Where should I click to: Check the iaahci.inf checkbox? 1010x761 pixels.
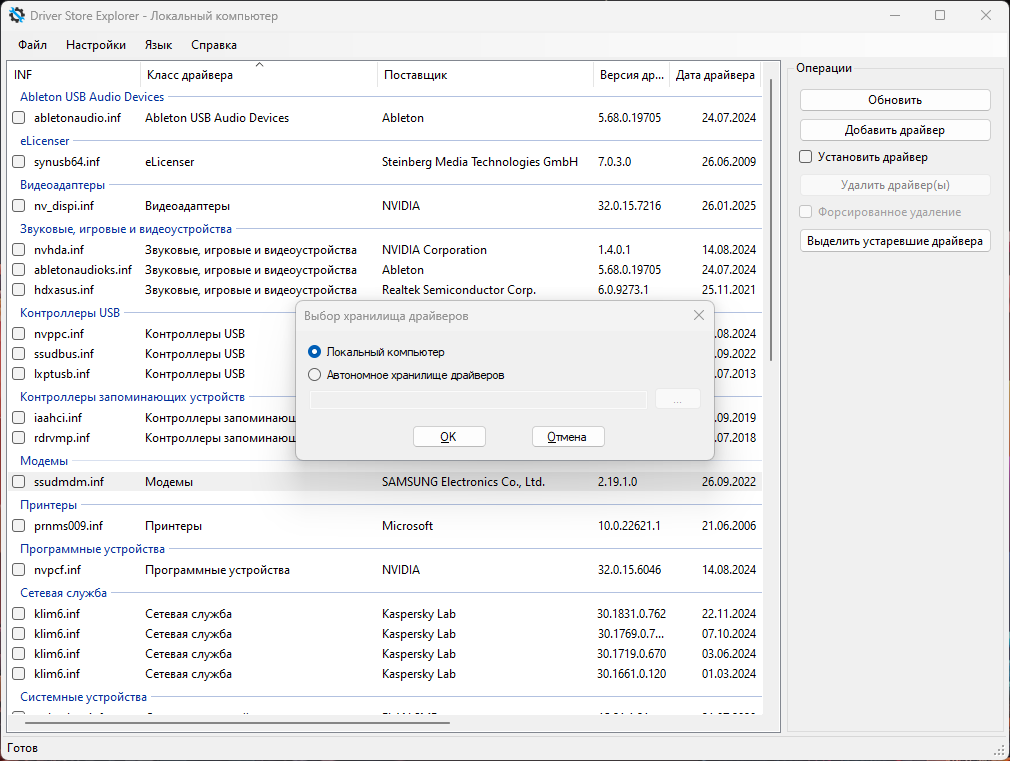click(19, 418)
